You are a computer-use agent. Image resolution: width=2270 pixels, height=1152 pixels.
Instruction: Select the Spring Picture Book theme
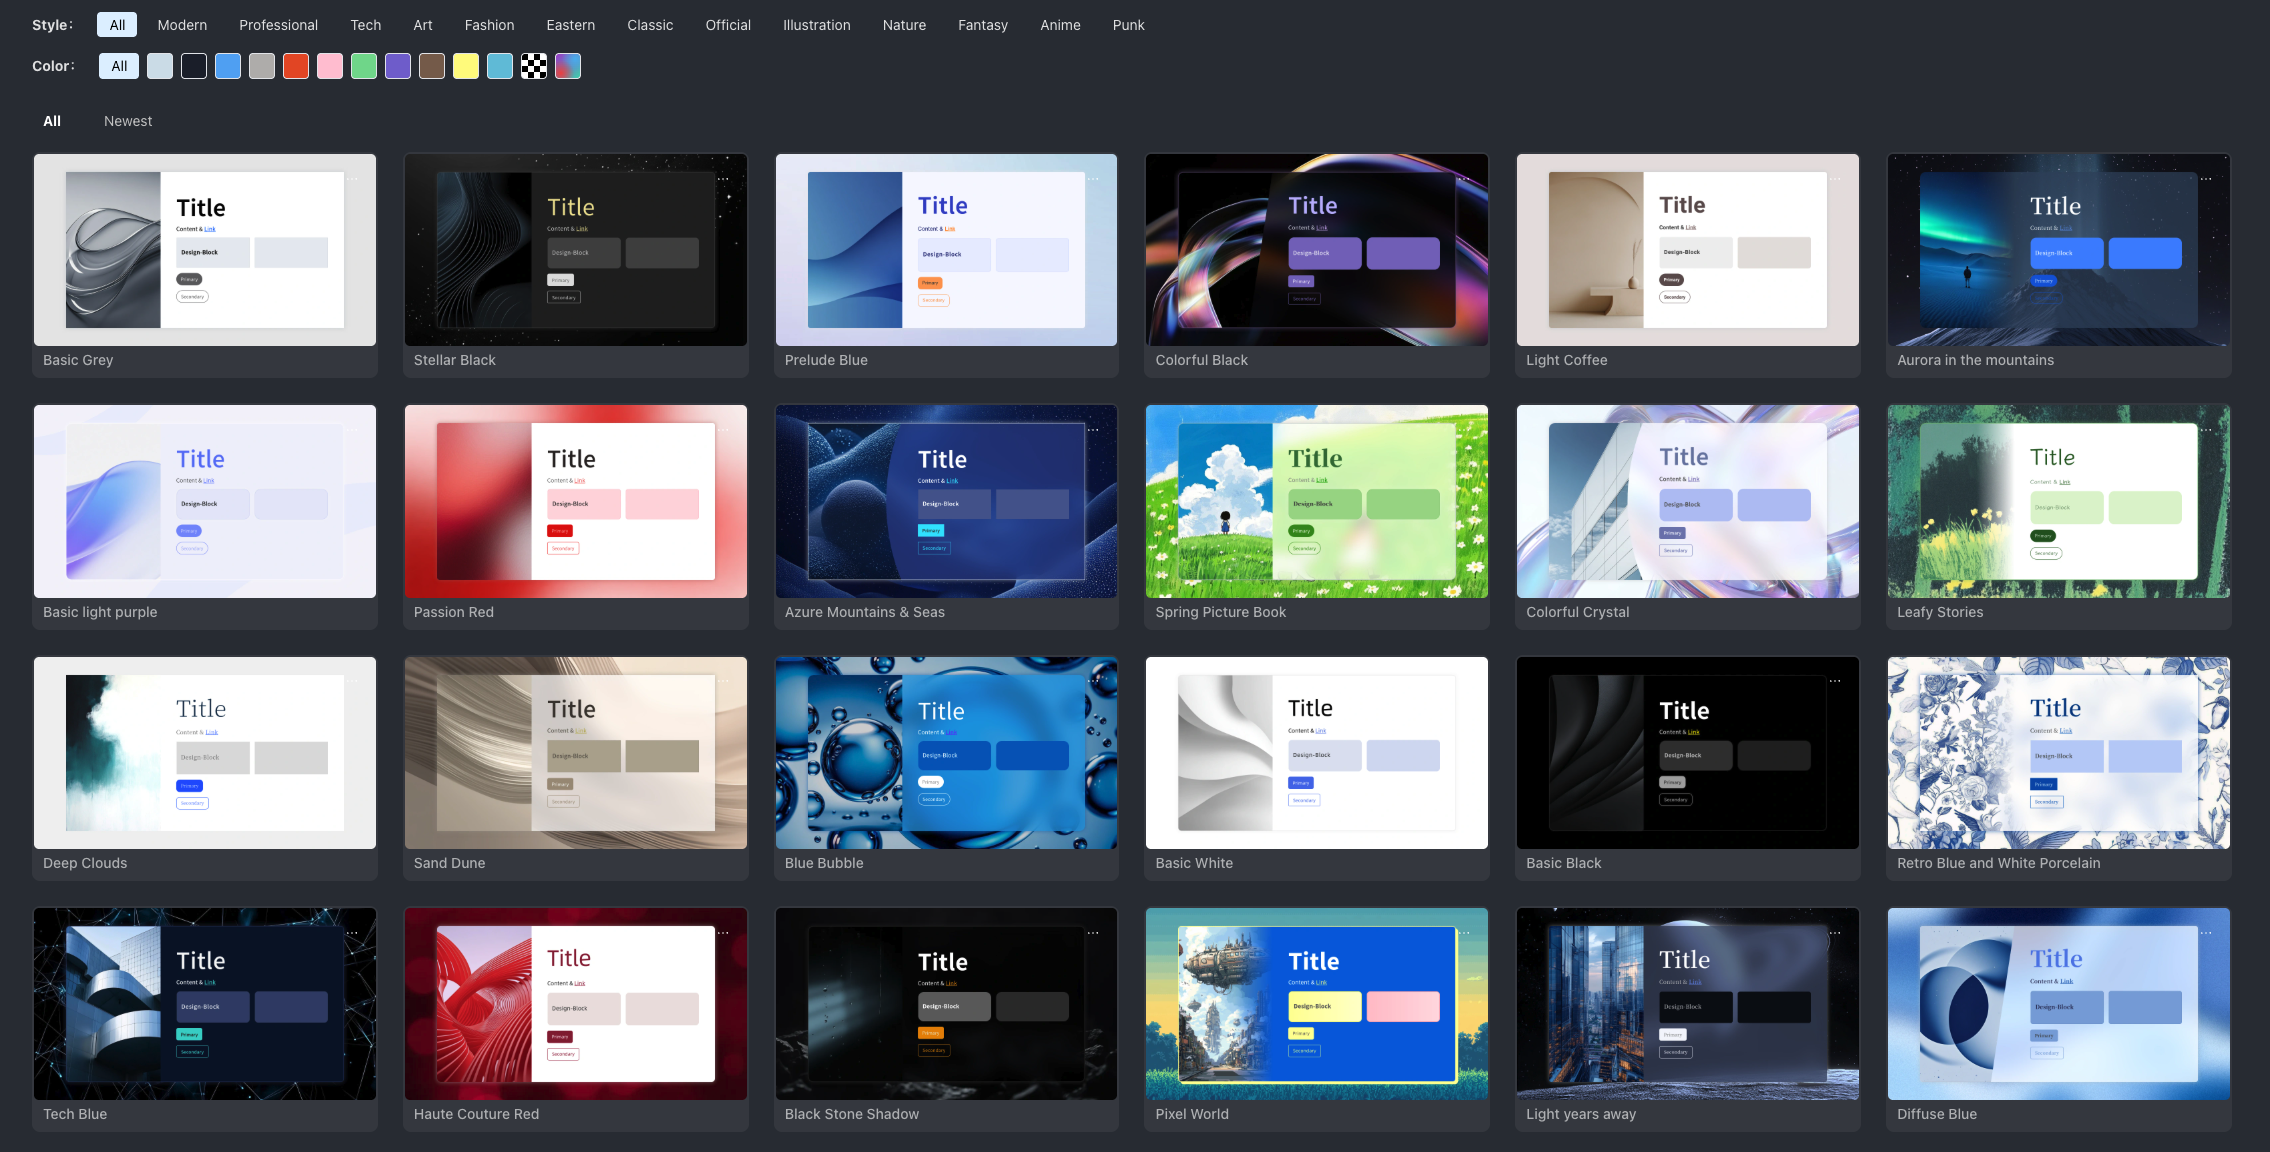click(x=1316, y=501)
